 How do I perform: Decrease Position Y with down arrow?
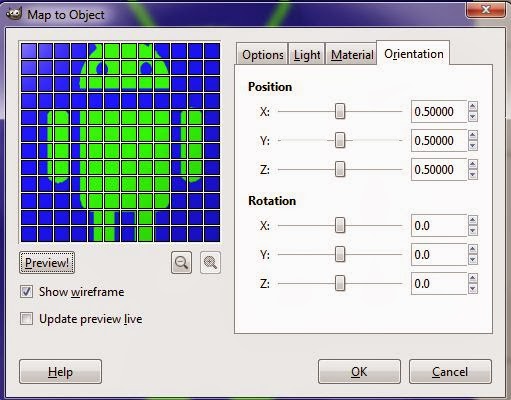tap(473, 146)
